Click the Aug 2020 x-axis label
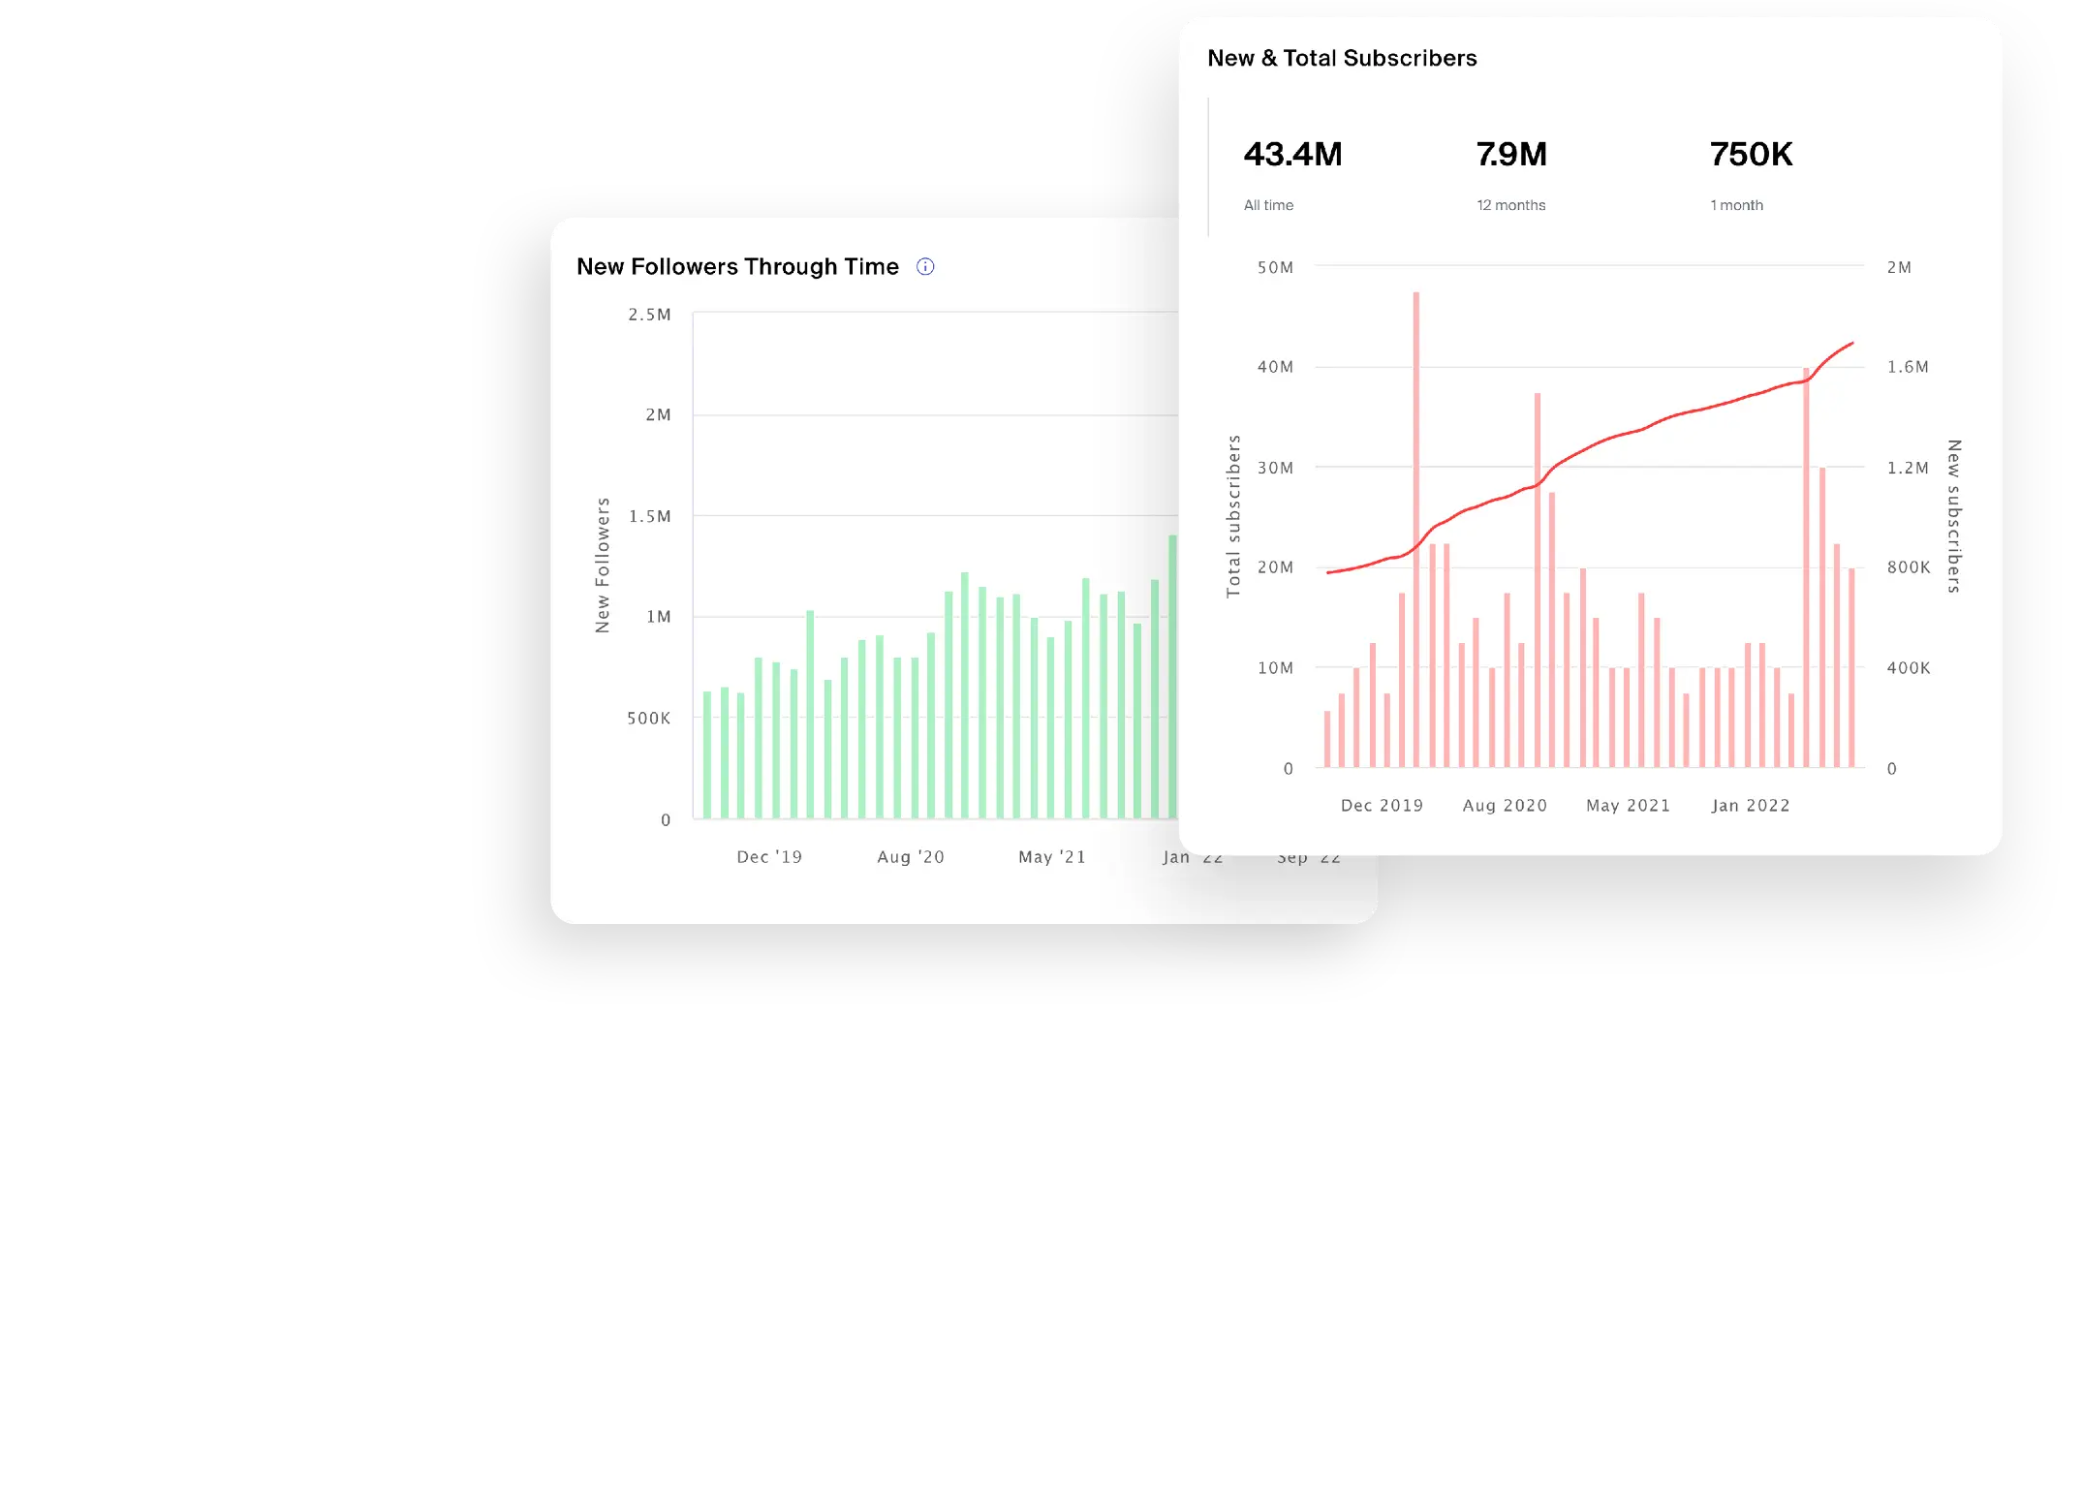This screenshot has height=1506, width=2083. [1504, 806]
